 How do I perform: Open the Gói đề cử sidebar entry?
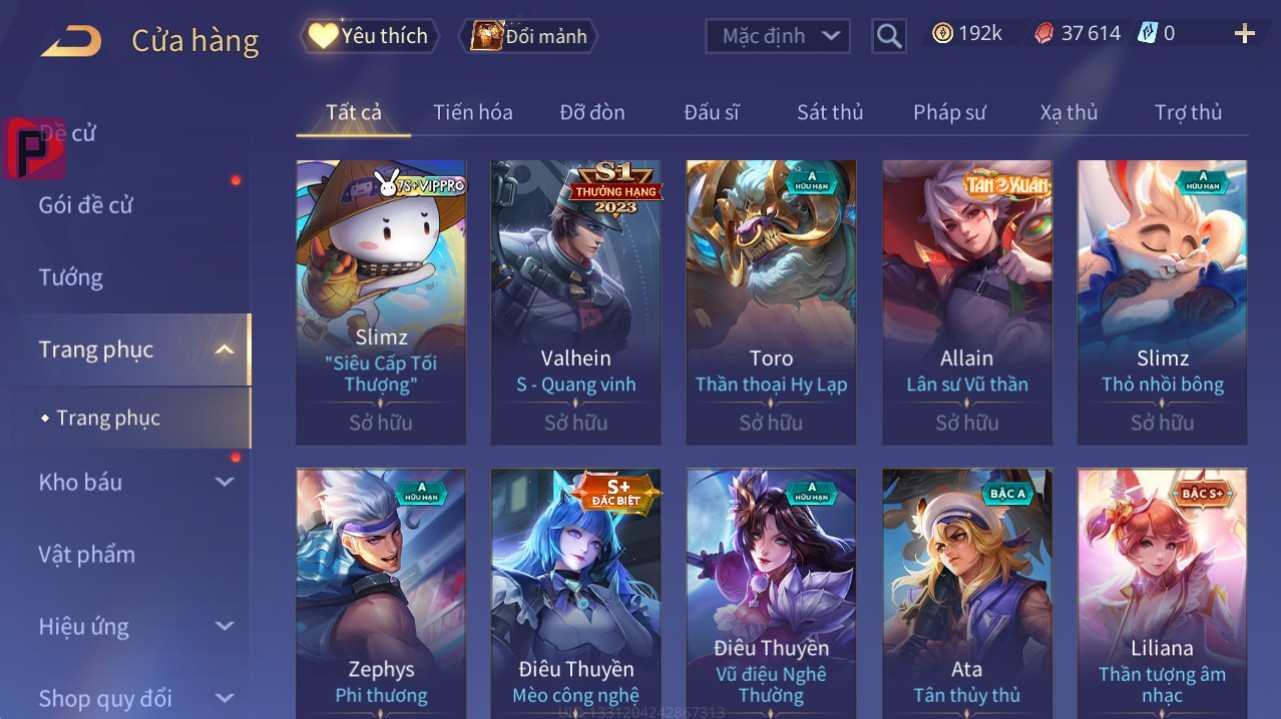[x=86, y=205]
